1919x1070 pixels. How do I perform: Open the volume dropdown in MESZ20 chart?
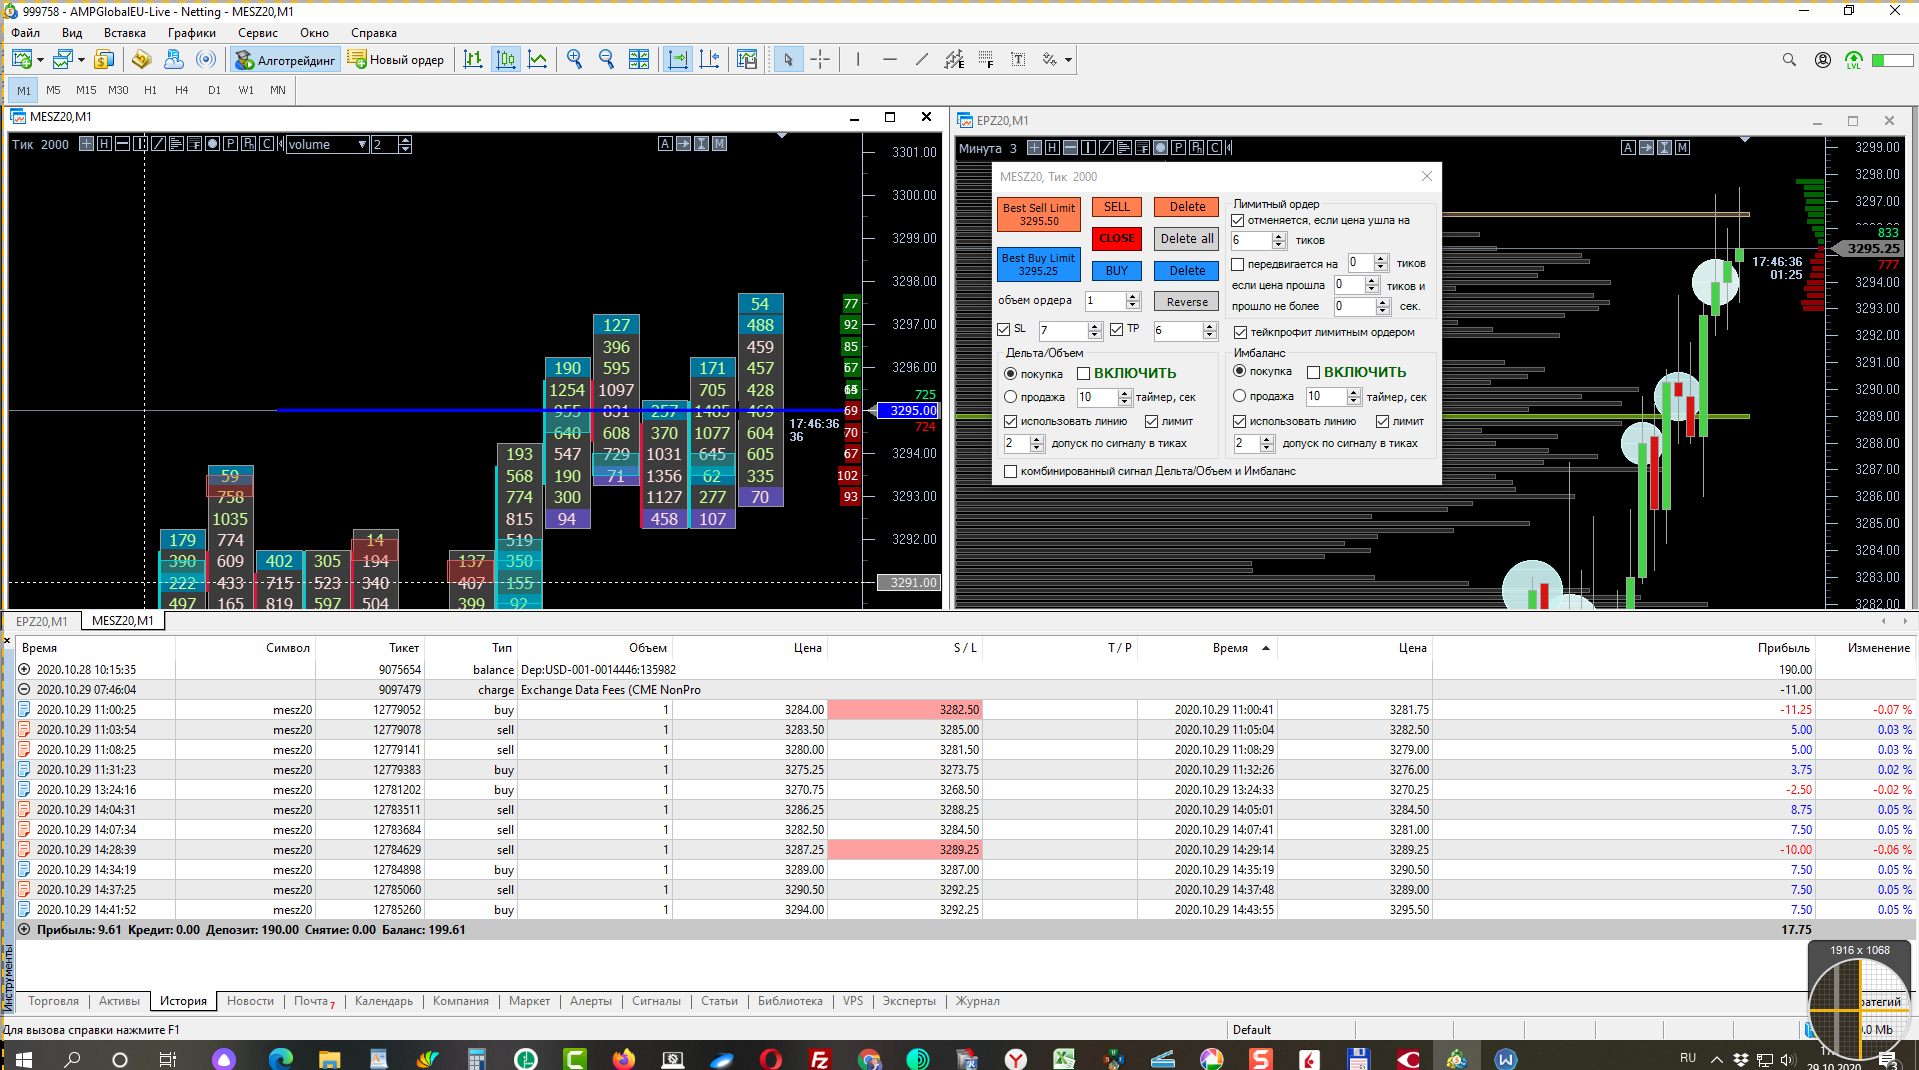pos(362,145)
